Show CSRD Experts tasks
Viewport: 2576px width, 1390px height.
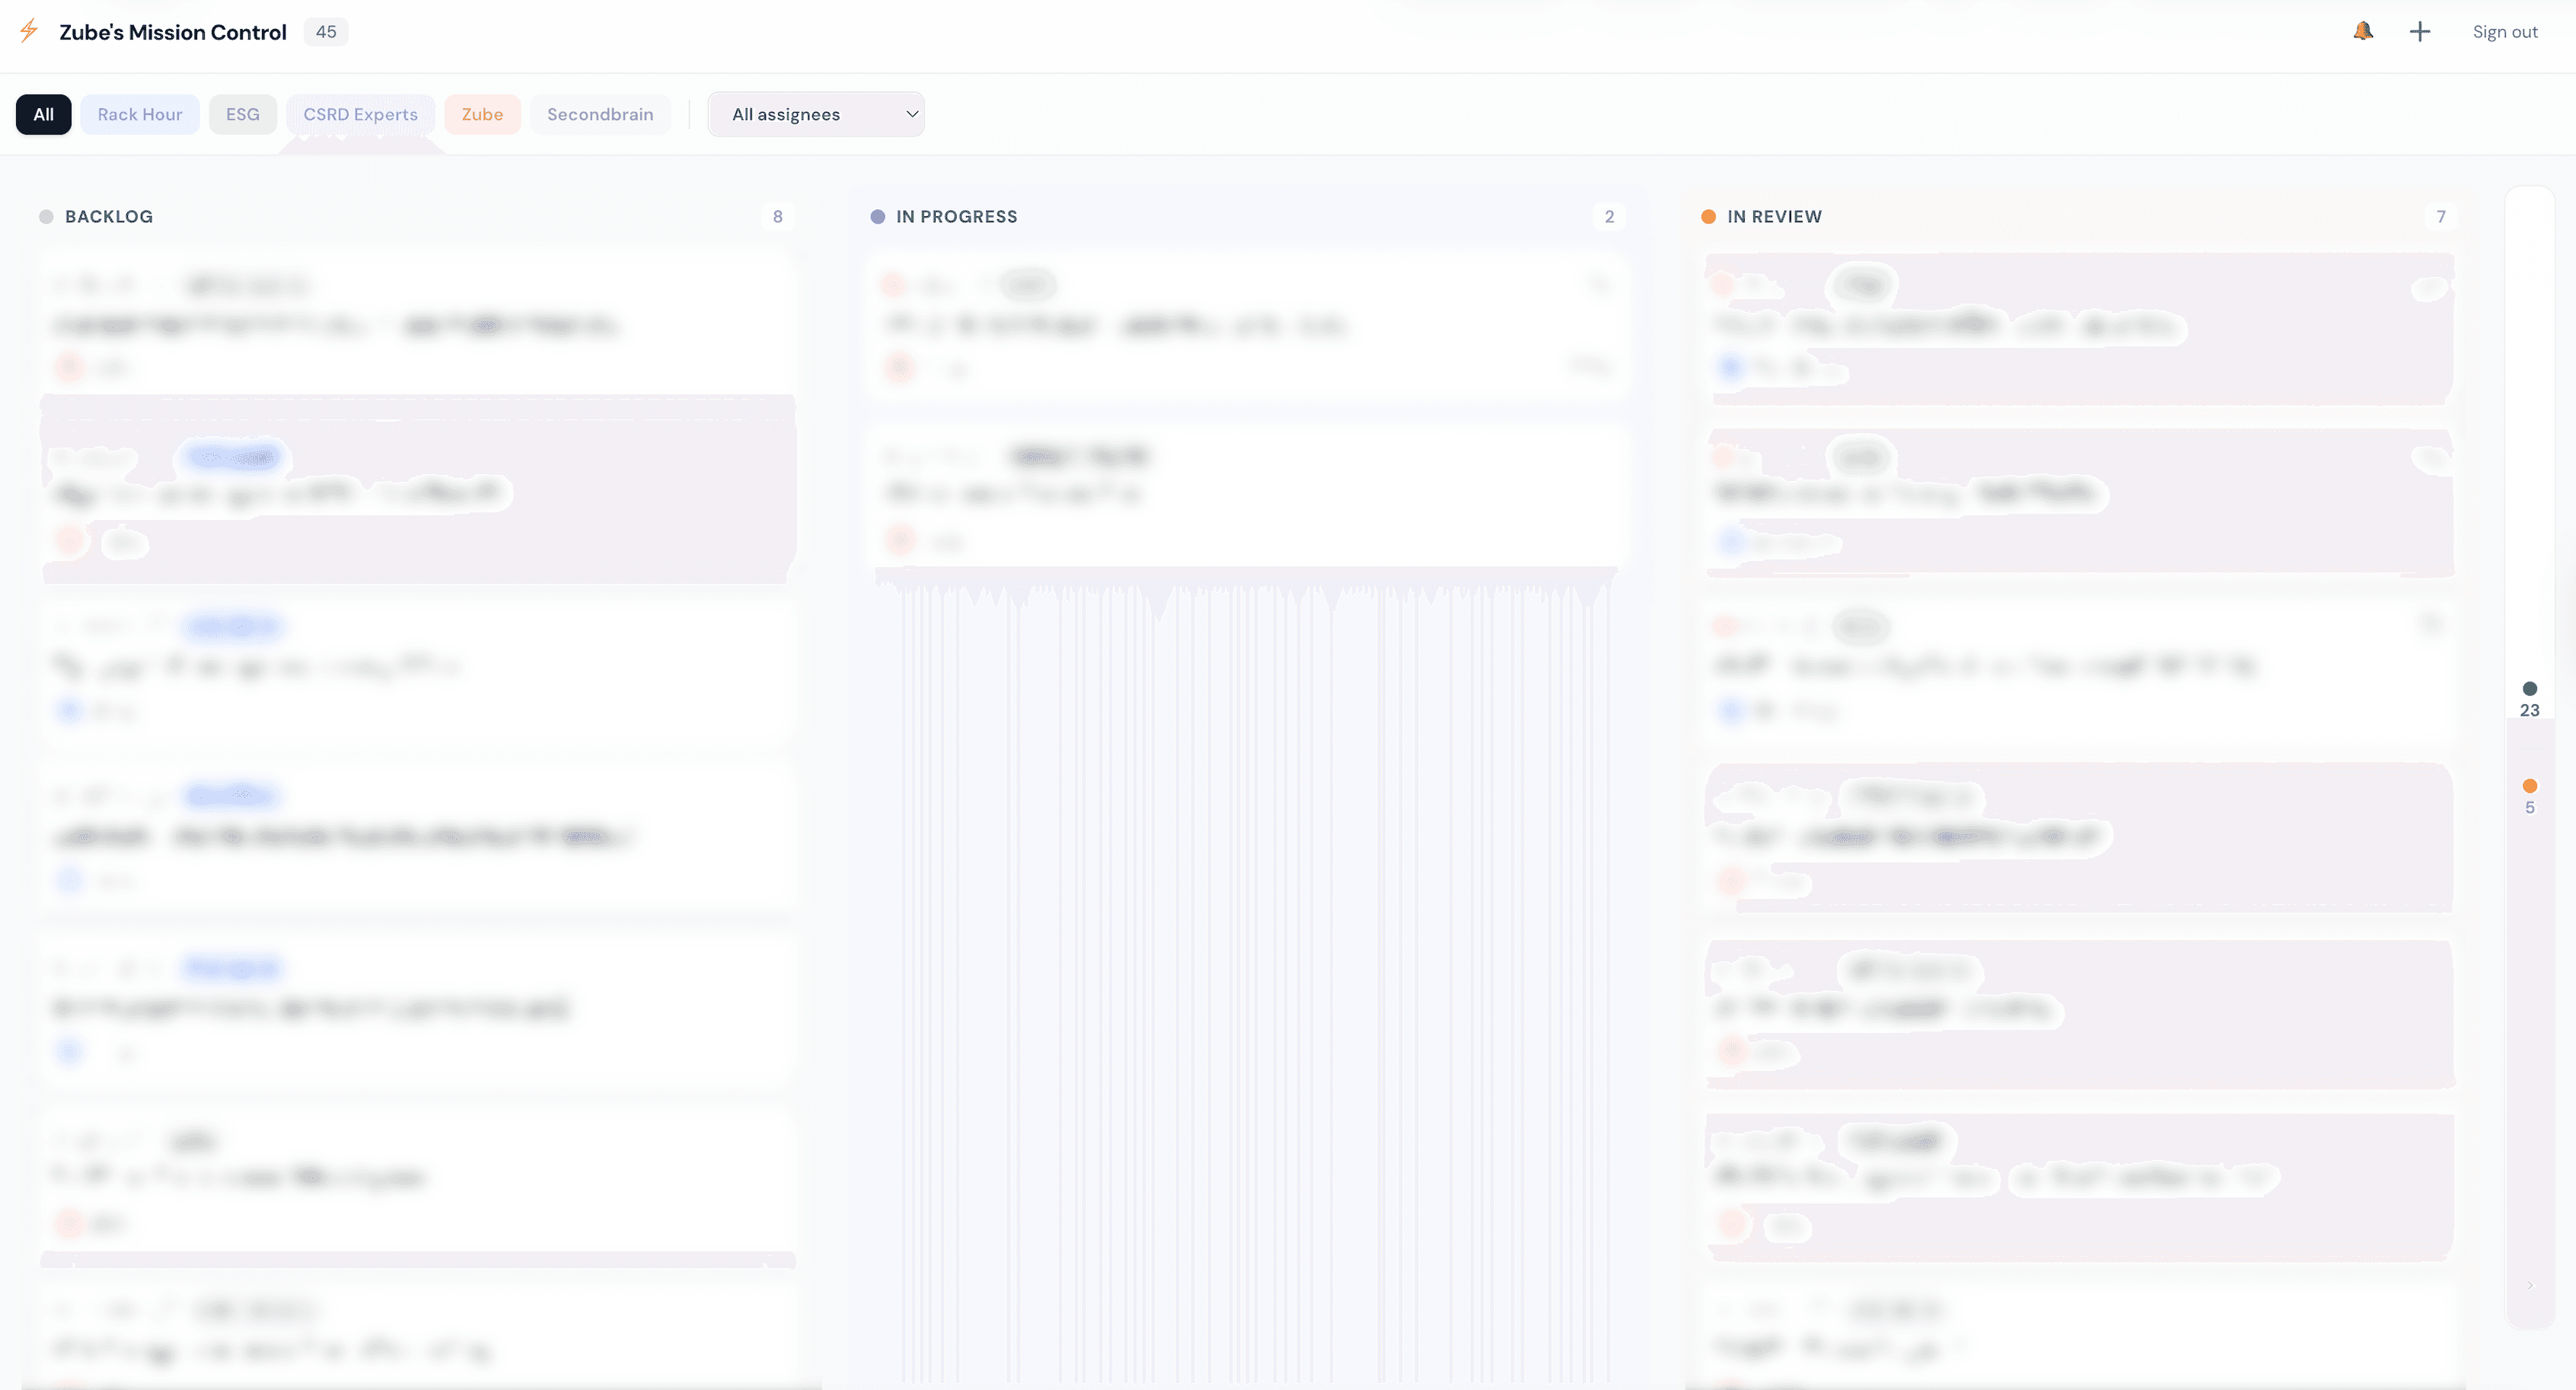(361, 114)
